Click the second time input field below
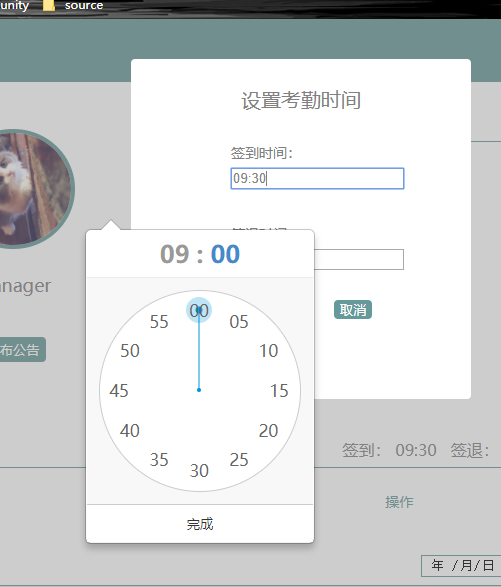Screen dimensions: 501x587 click(359, 259)
